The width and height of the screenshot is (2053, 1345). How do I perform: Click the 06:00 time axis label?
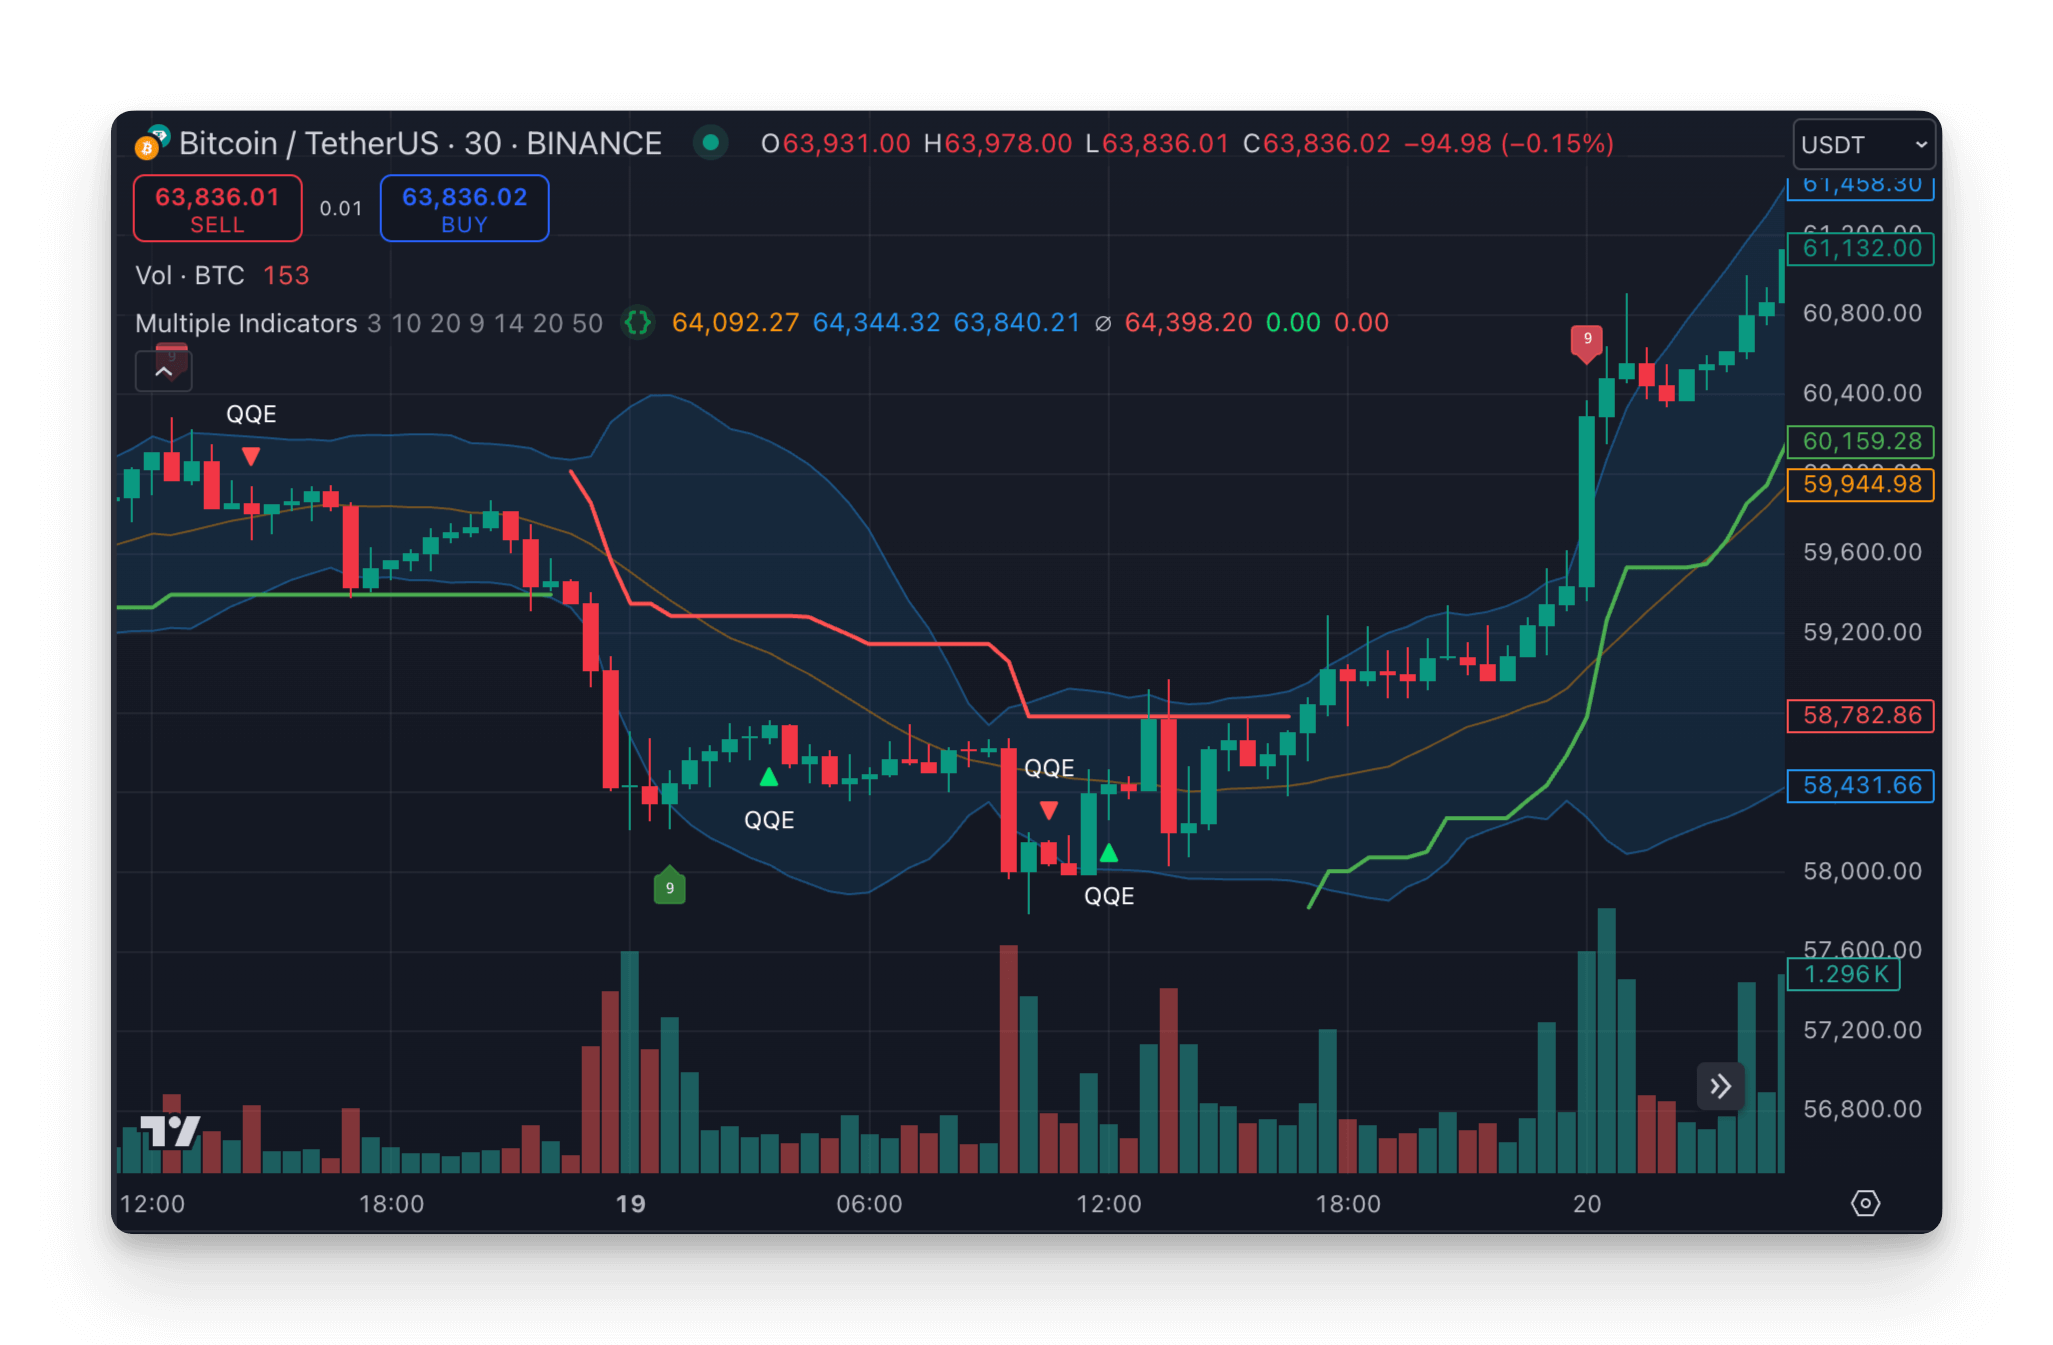pyautogui.click(x=869, y=1204)
